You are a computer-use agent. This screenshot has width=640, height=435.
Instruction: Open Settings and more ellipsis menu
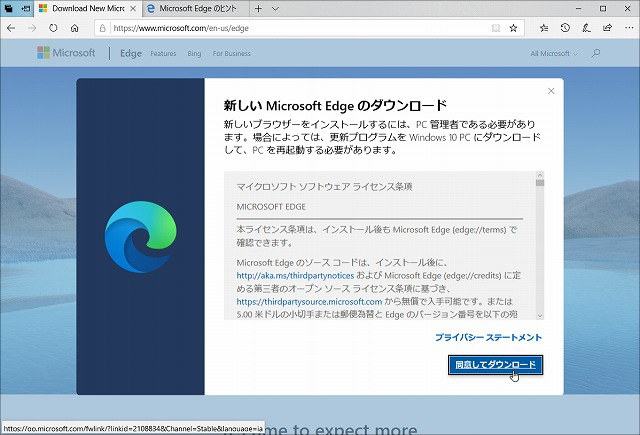pyautogui.click(x=626, y=28)
